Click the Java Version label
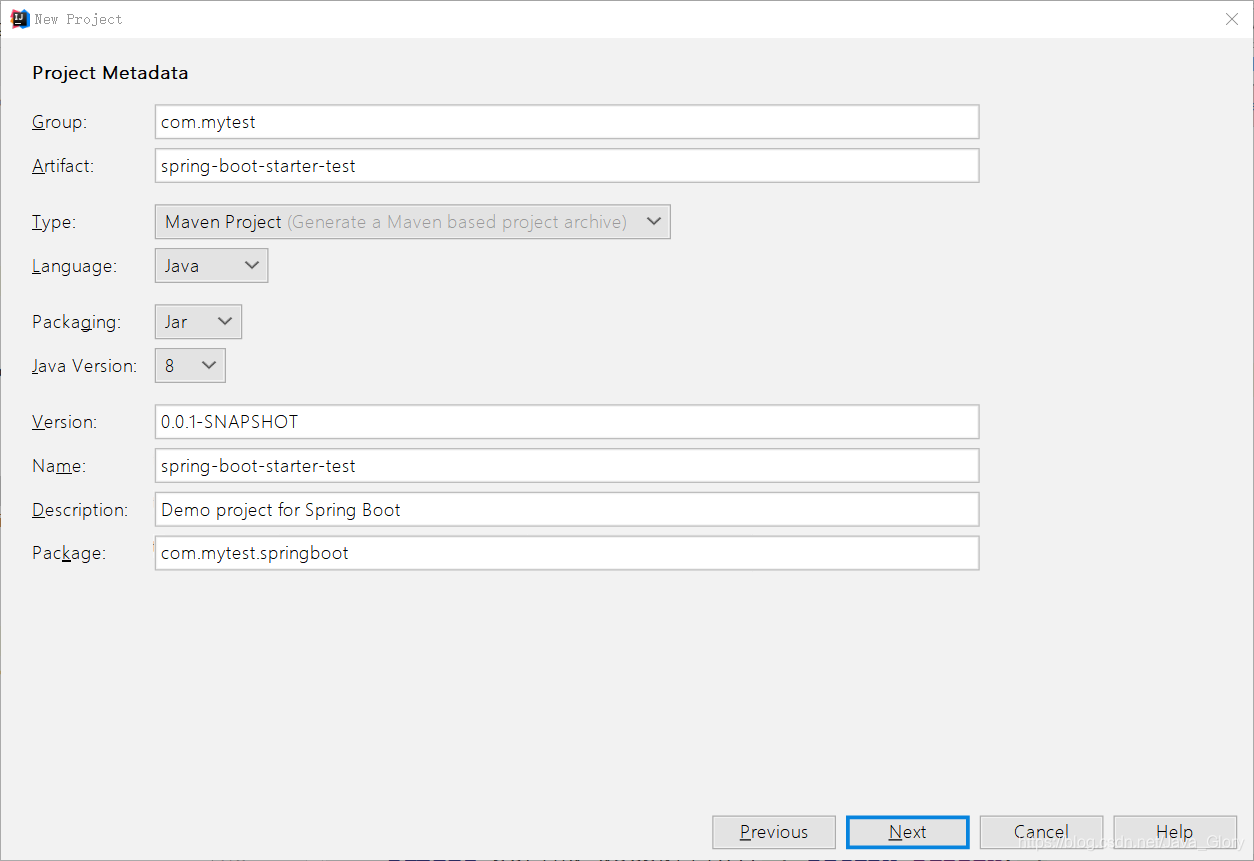 click(84, 366)
